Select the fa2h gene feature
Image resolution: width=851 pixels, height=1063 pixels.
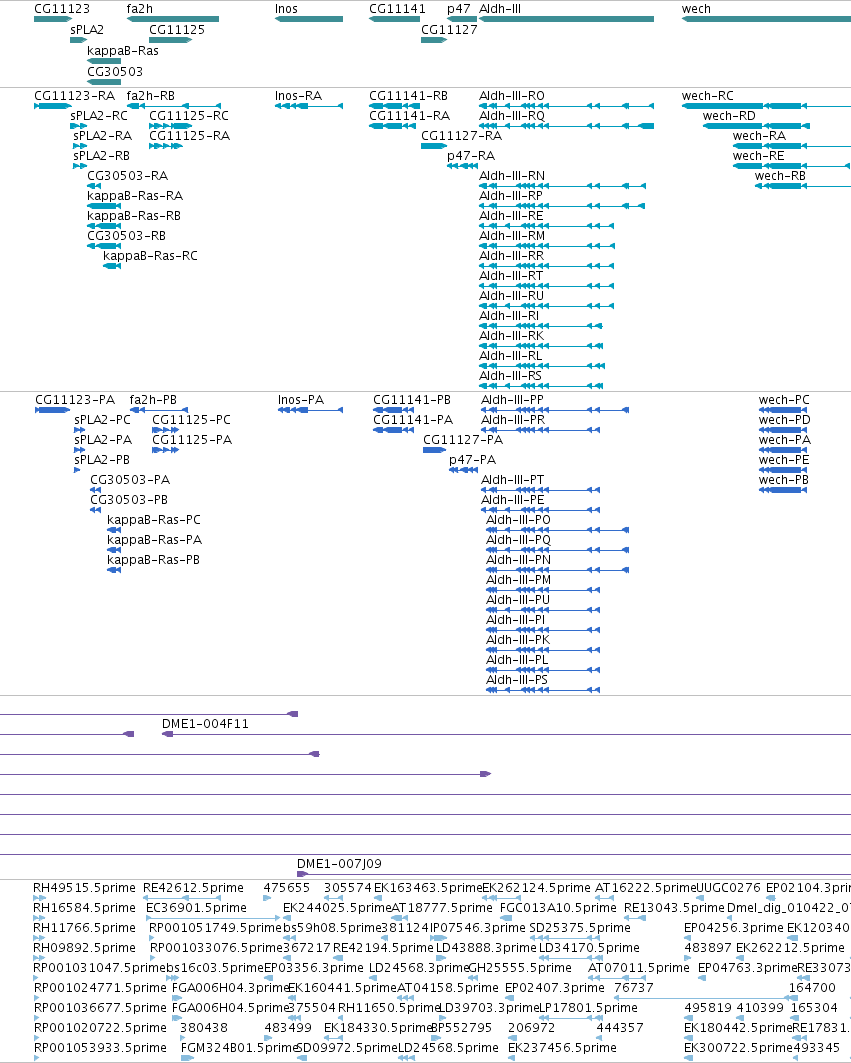coord(173,19)
